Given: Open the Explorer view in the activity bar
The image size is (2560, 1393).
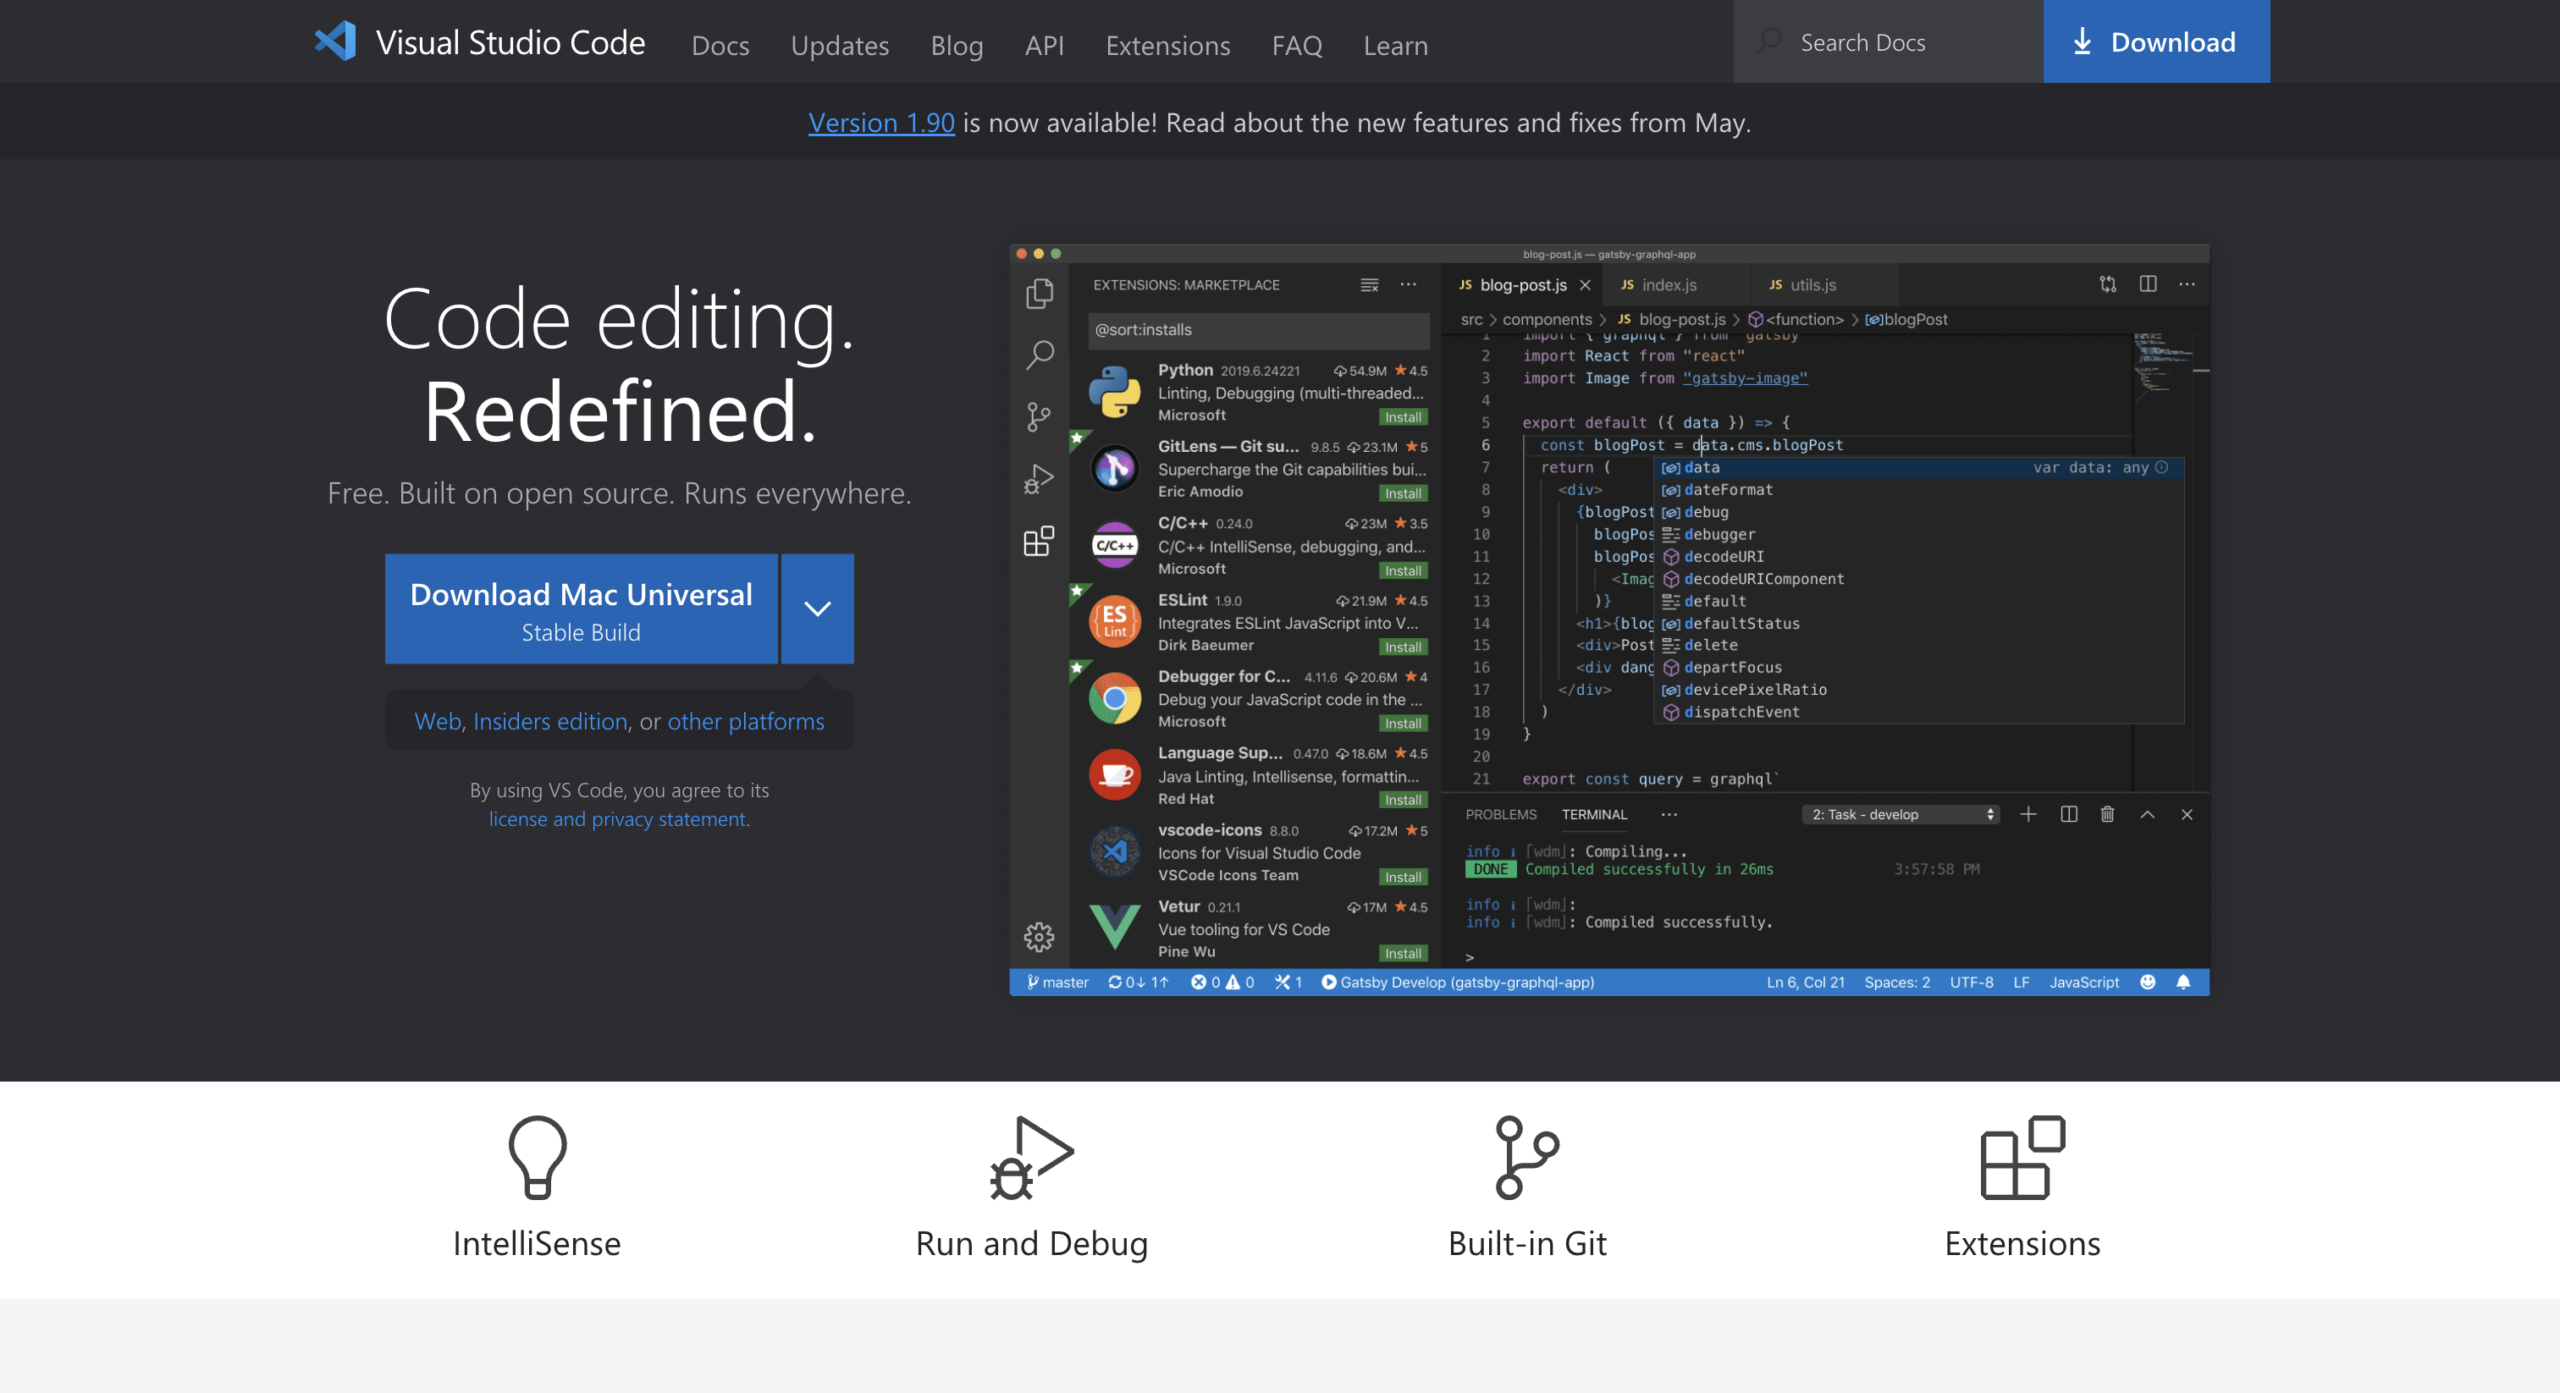Looking at the screenshot, I should (1039, 293).
